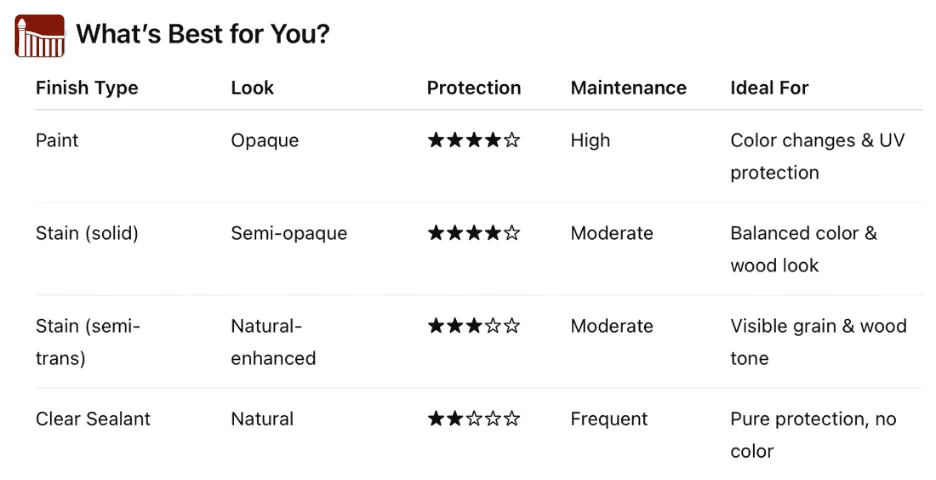
Task: Click the red fence logo icon
Action: pyautogui.click(x=40, y=36)
